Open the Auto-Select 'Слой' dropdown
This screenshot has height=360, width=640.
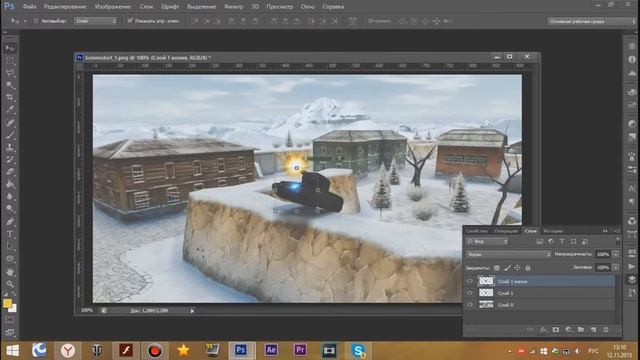coord(96,21)
